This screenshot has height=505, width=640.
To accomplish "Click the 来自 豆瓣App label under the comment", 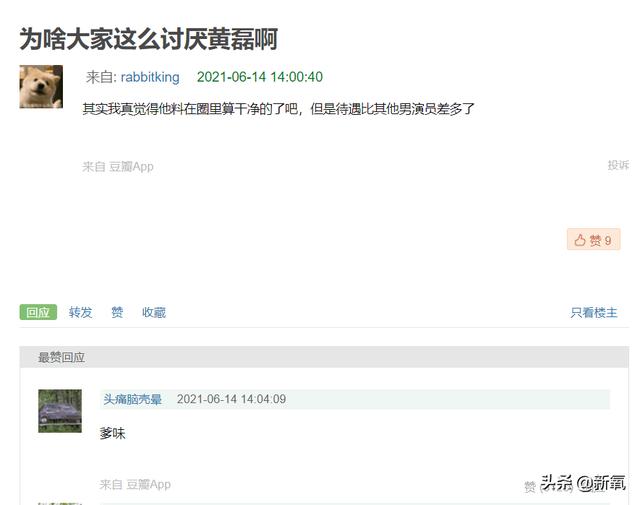I will 135,485.
